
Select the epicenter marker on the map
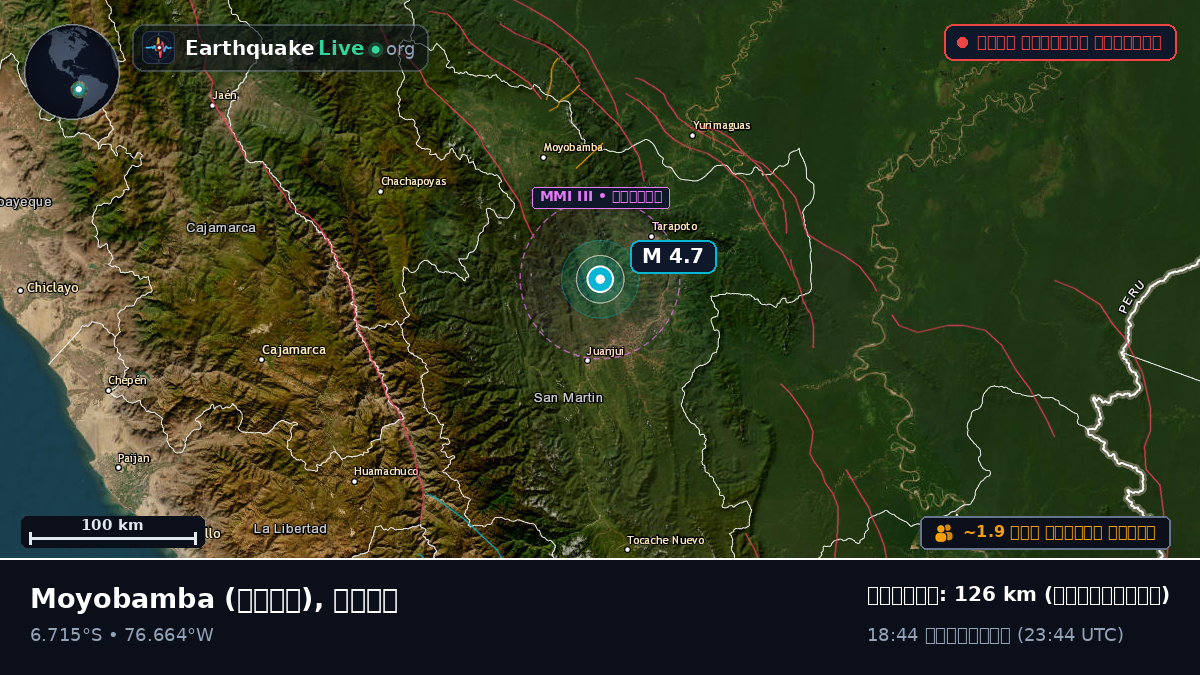coord(600,280)
